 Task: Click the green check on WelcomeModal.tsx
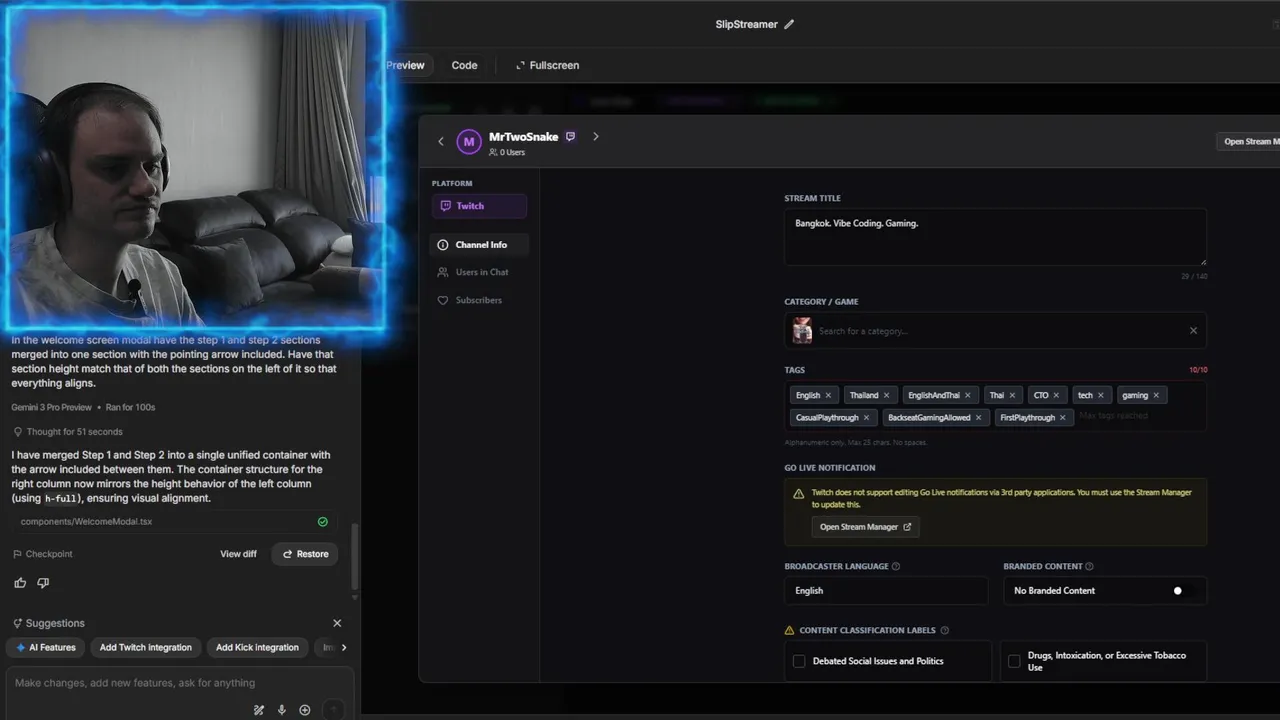(x=323, y=522)
